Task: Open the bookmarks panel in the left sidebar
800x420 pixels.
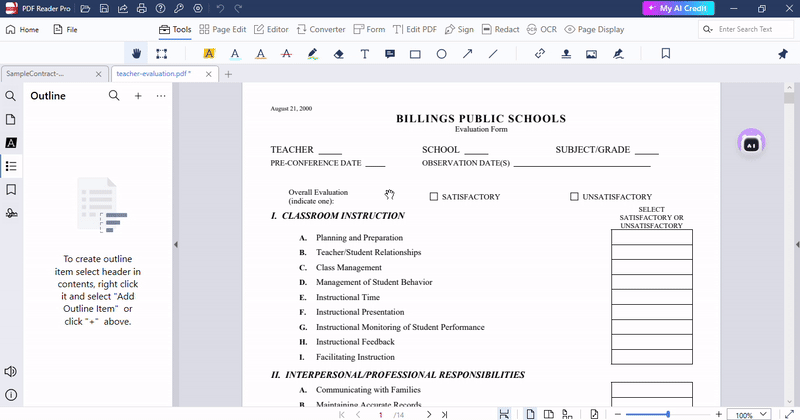Action: (11, 190)
